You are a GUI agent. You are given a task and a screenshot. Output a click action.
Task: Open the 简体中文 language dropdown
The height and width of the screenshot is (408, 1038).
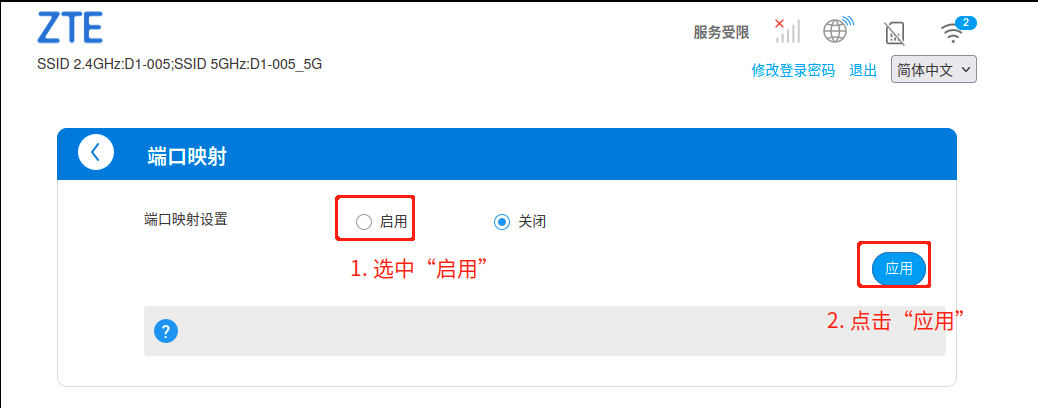[x=934, y=70]
